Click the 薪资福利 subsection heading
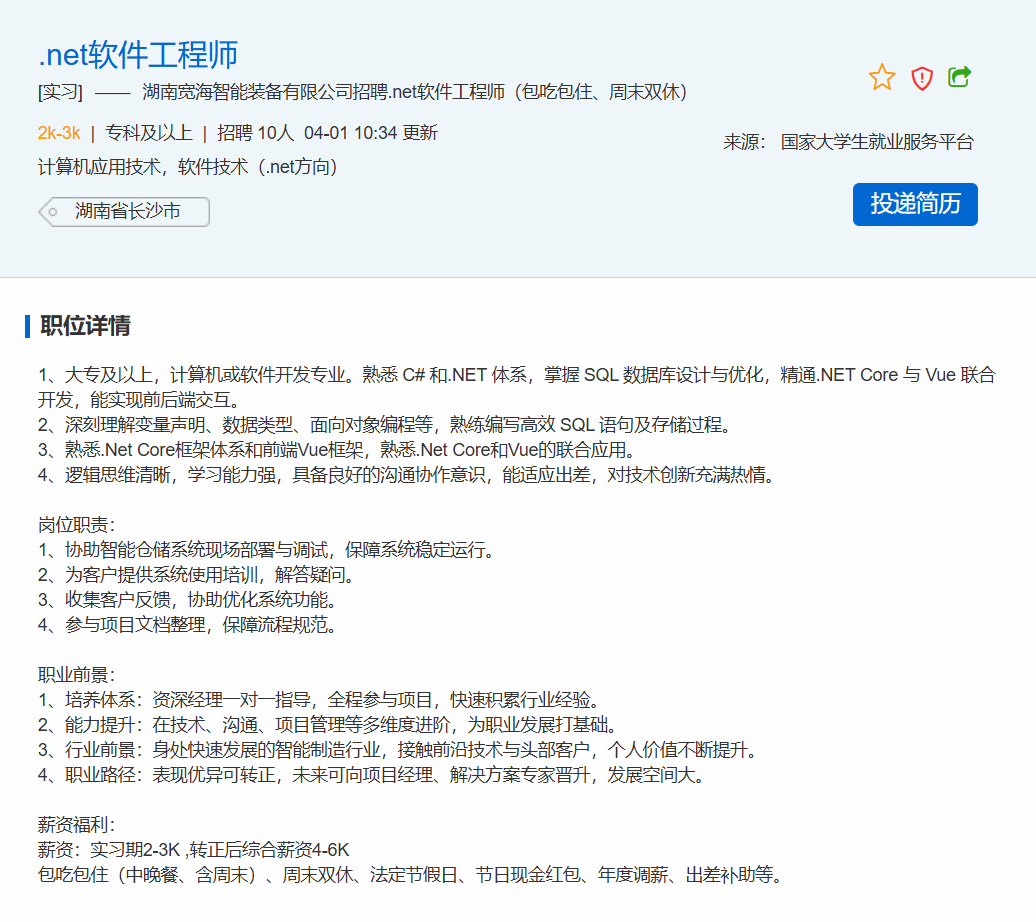The image size is (1036, 922). 77,825
